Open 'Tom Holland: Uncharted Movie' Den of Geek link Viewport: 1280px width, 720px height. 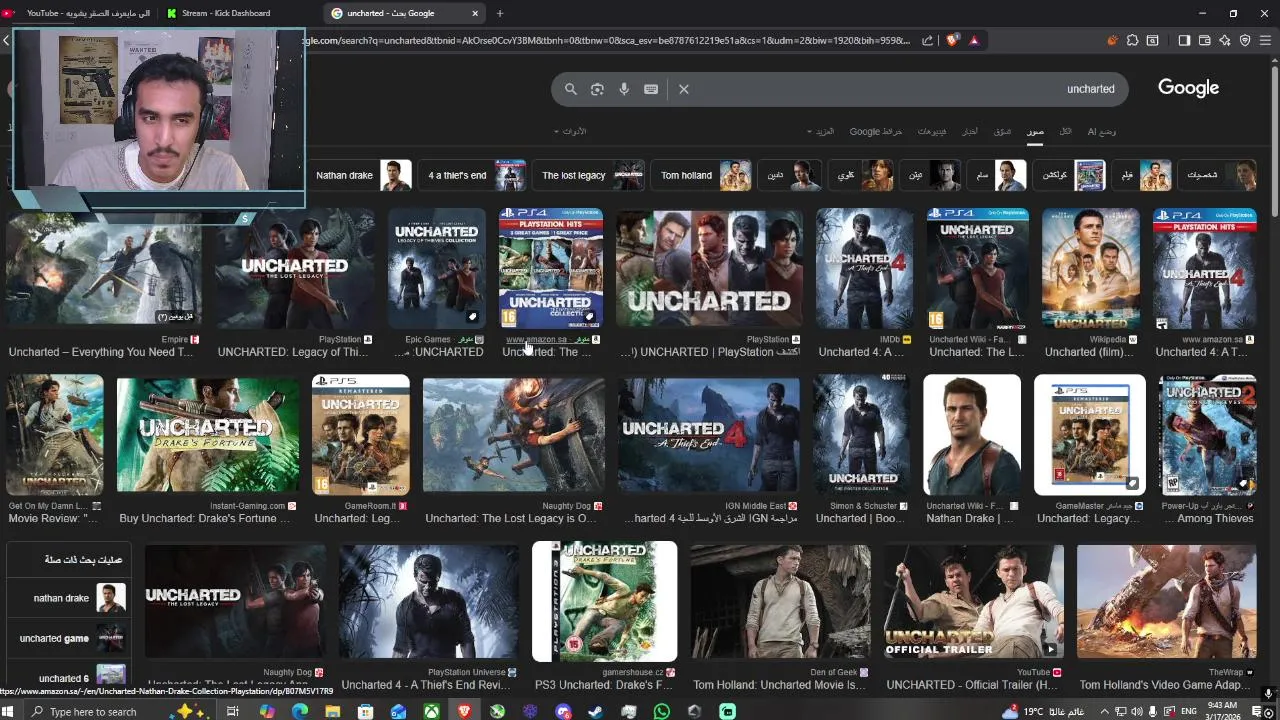click(x=780, y=685)
